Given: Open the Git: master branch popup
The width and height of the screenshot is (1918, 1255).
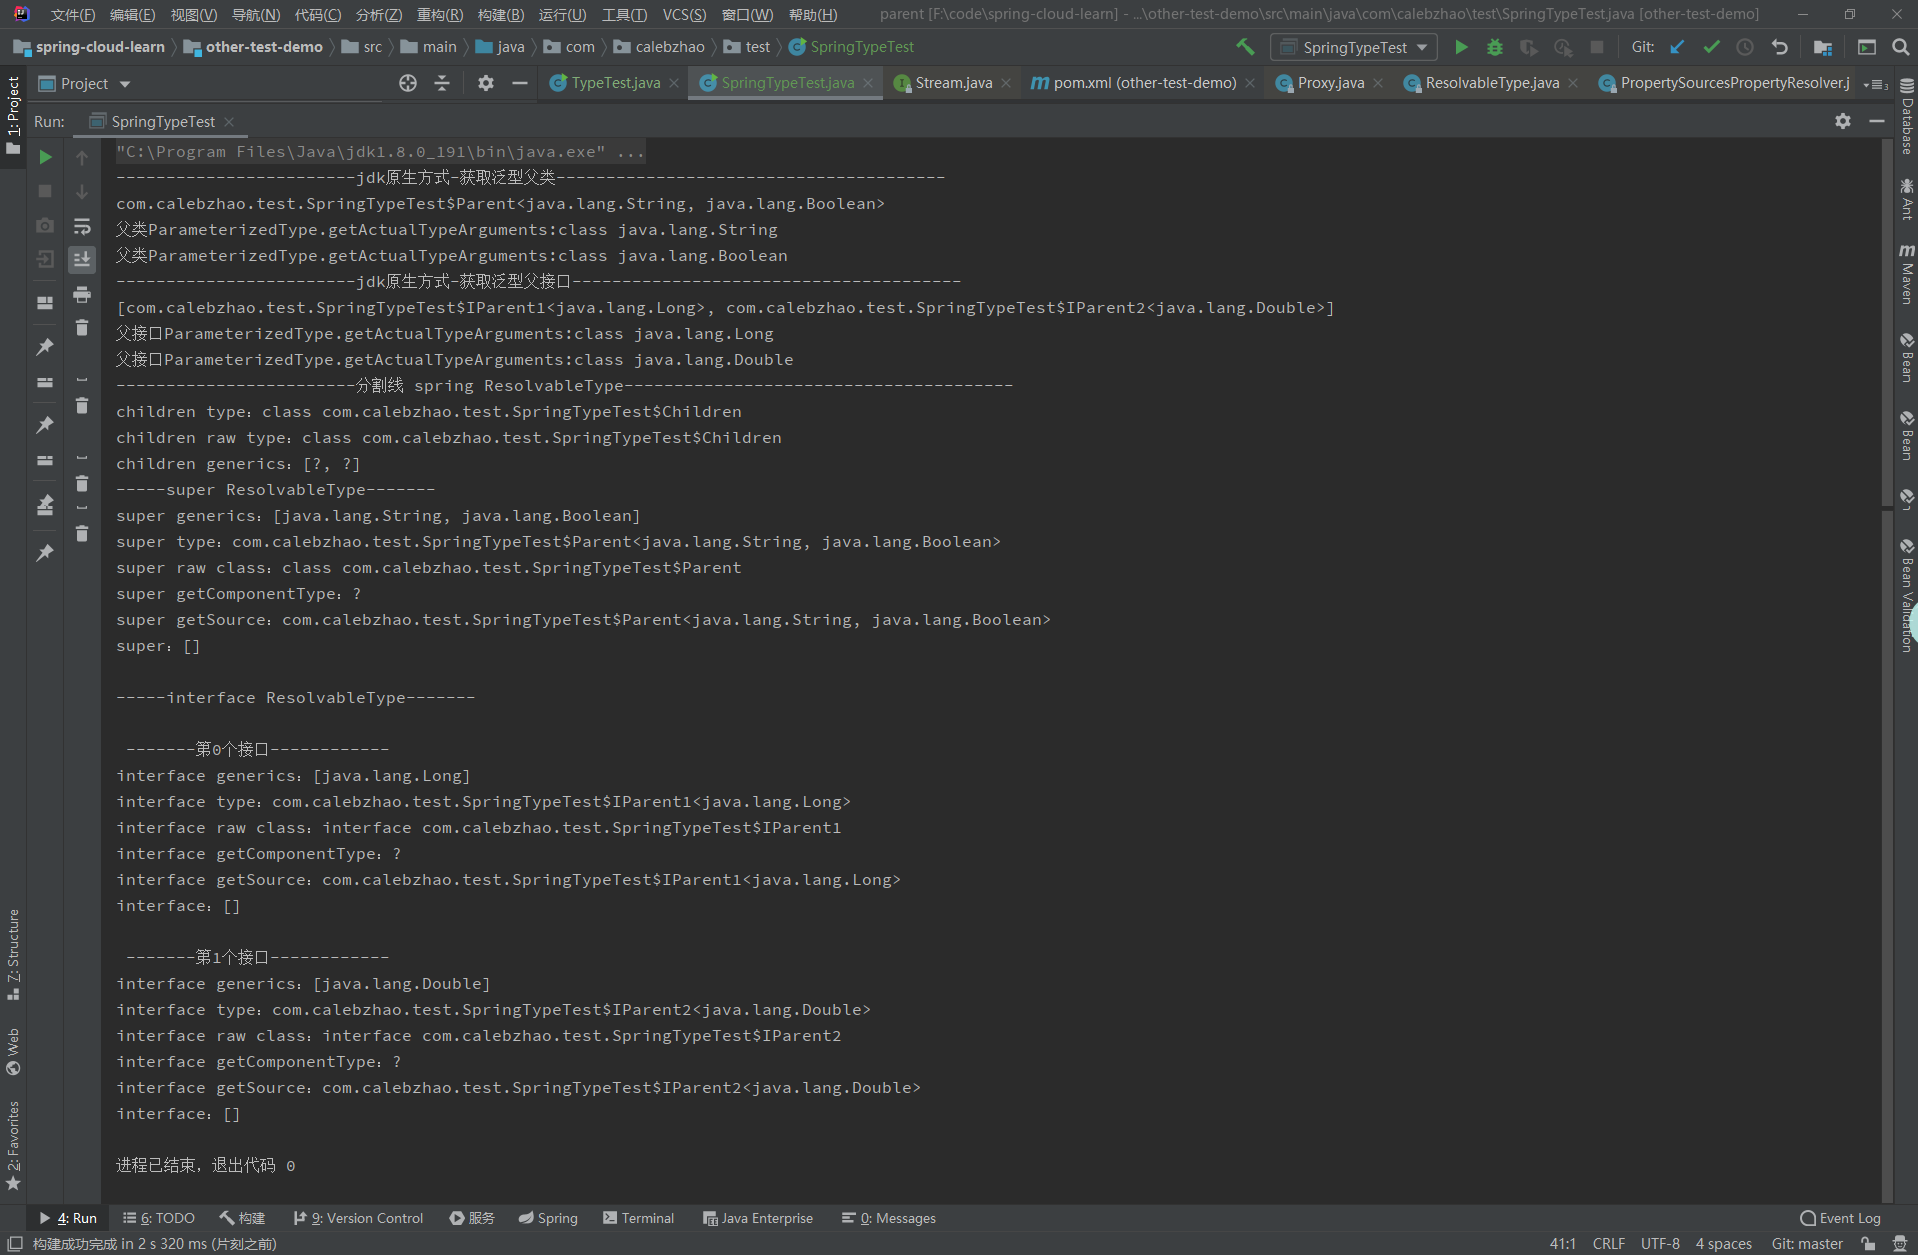Looking at the screenshot, I should (1807, 1244).
